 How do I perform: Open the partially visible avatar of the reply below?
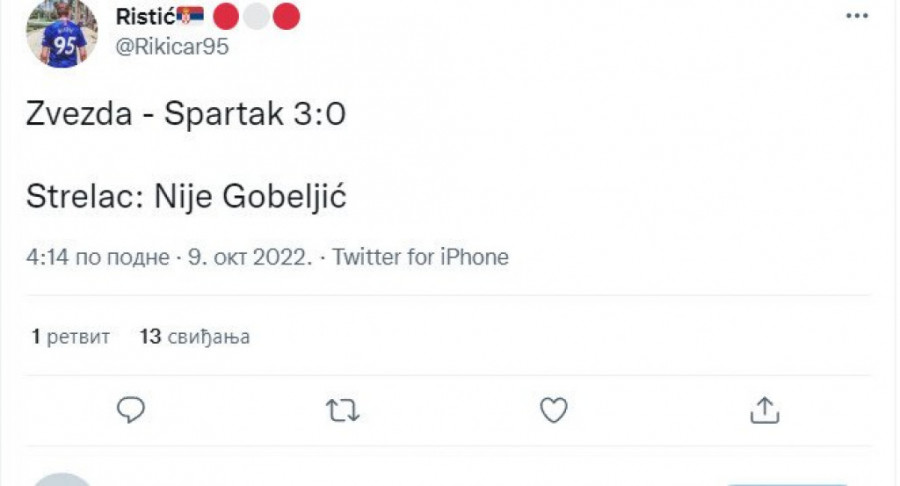(62, 480)
